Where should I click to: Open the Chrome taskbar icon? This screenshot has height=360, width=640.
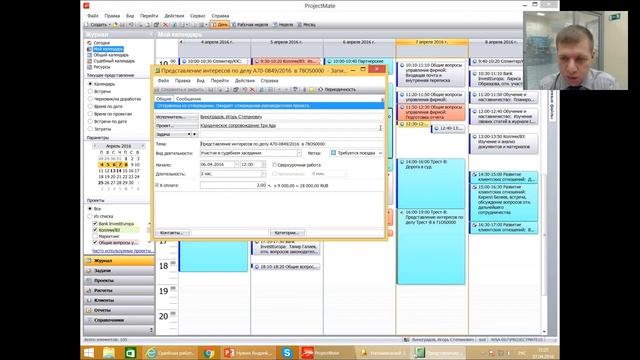pos(209,353)
